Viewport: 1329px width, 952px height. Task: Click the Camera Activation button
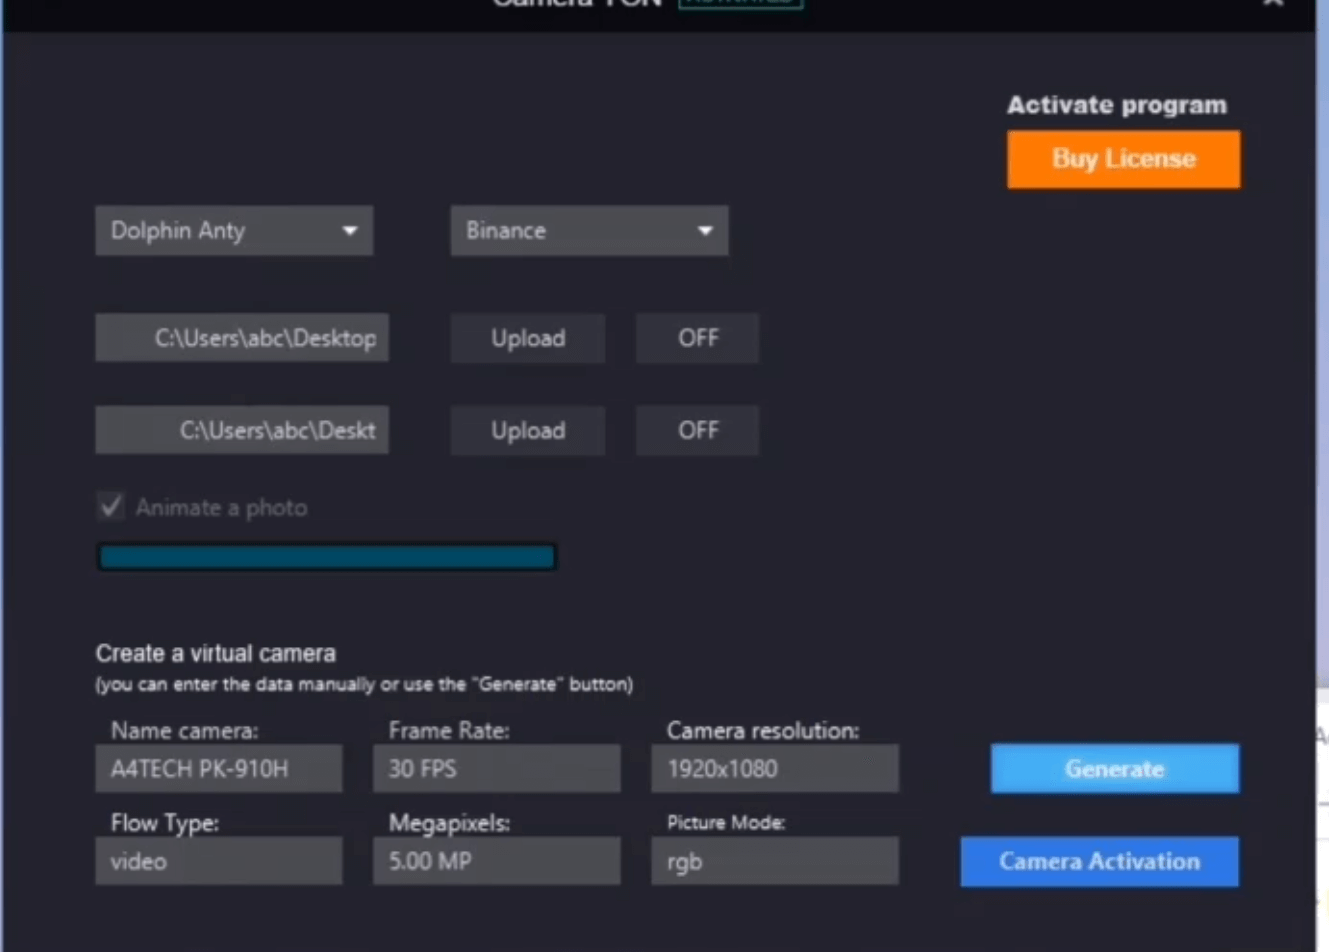[x=1099, y=861]
